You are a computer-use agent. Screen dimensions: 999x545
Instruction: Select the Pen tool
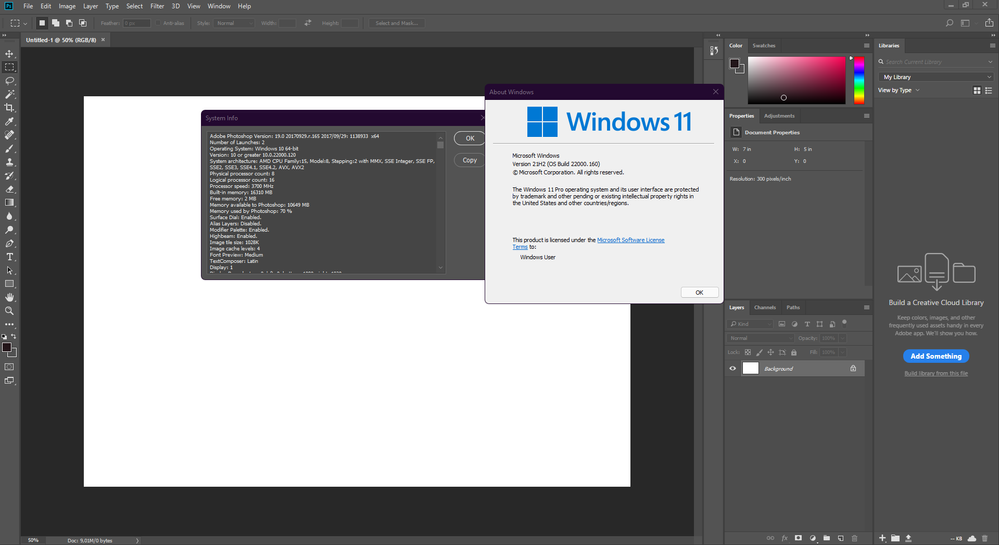10,243
